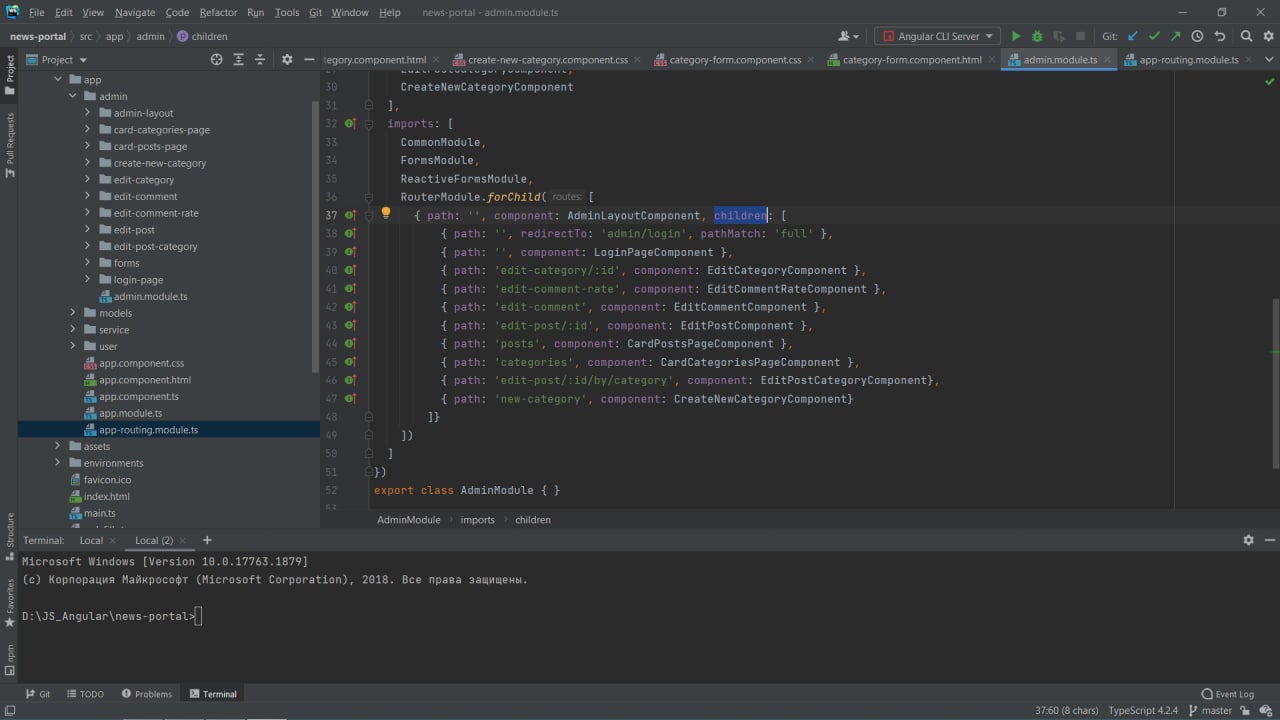Add a new terminal tab with plus
1280x720 pixels.
tap(207, 540)
